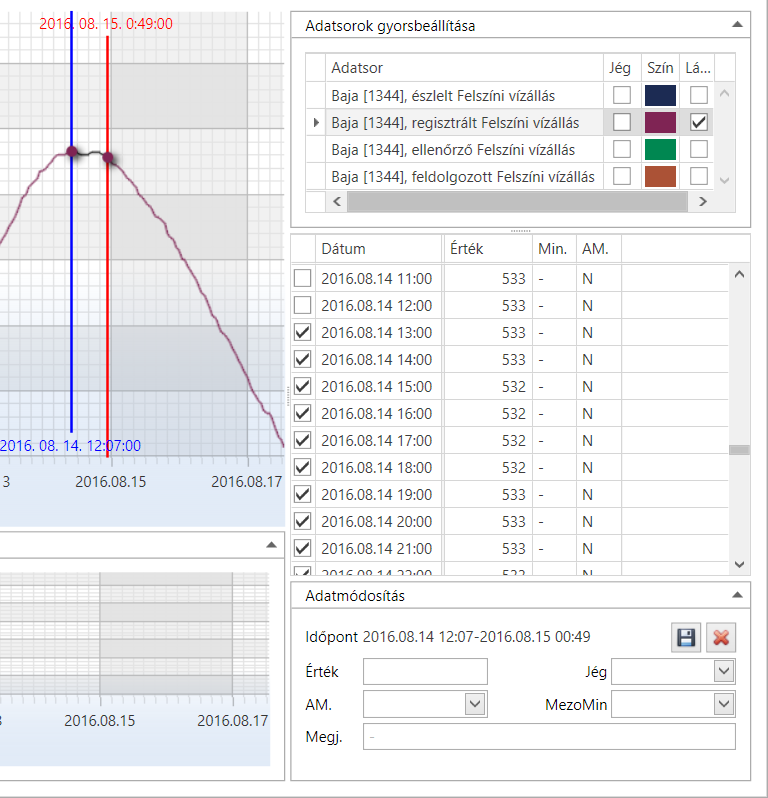
Task: Toggle the Jég checkbox for regisztrált Felszíni vízállás
Action: 621,122
